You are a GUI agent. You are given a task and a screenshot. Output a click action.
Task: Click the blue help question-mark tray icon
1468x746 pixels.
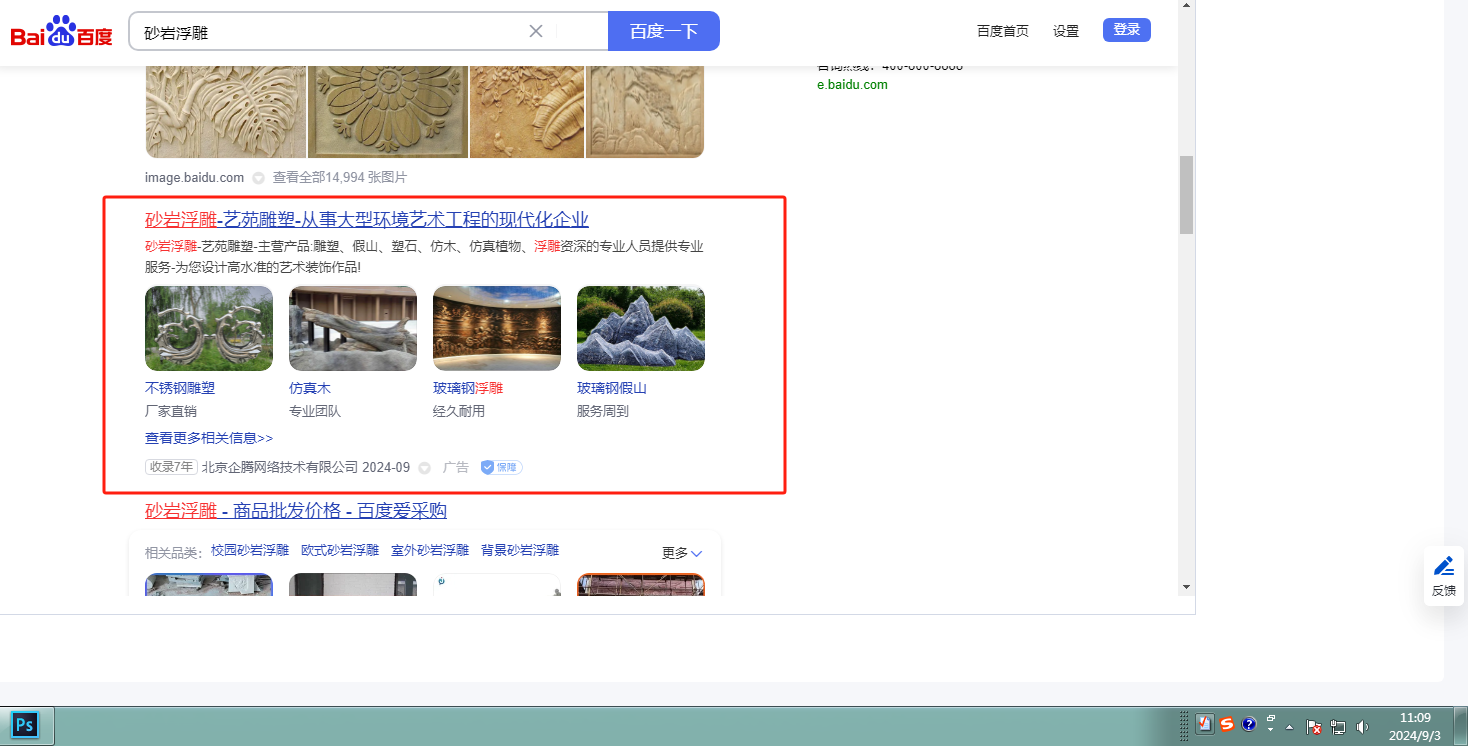pos(1249,724)
